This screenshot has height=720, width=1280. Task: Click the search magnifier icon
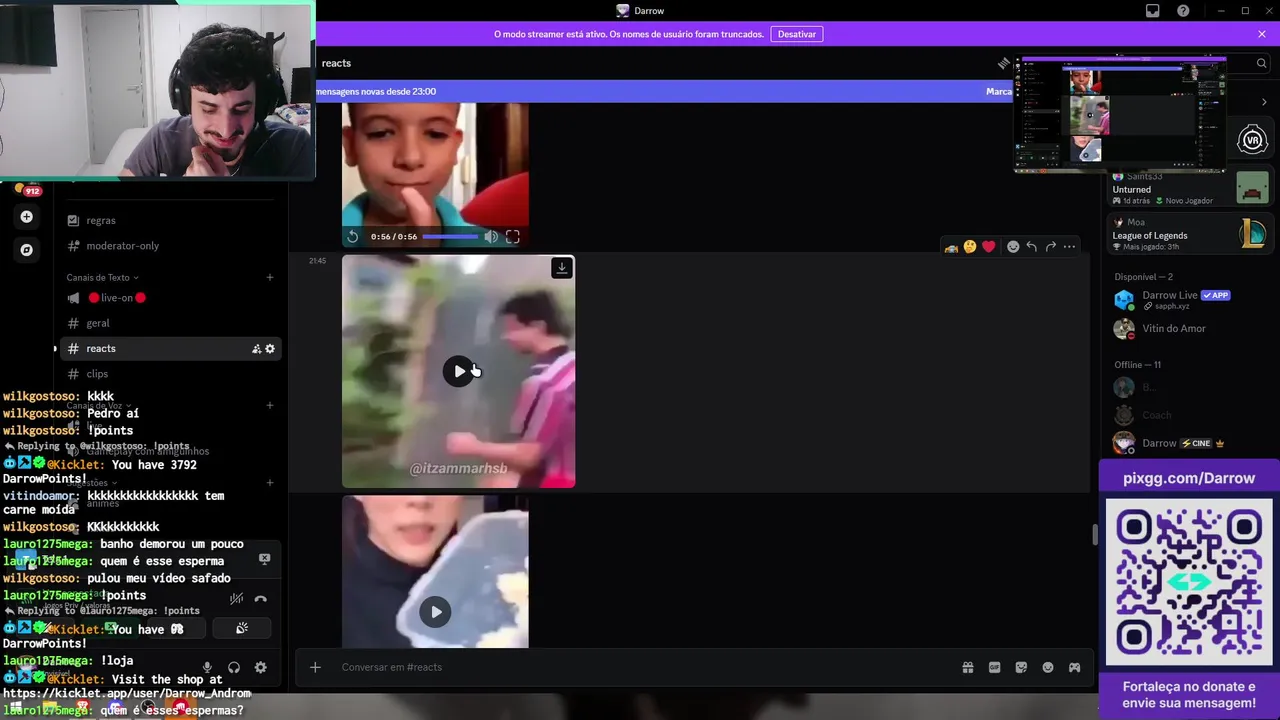[1262, 63]
